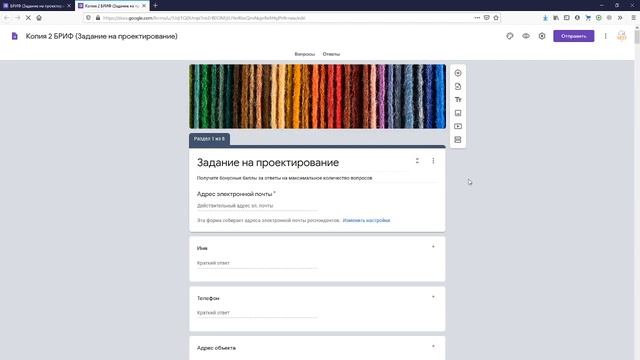The width and height of the screenshot is (640, 360).
Task: Open form settings gear icon
Action: coord(542,36)
